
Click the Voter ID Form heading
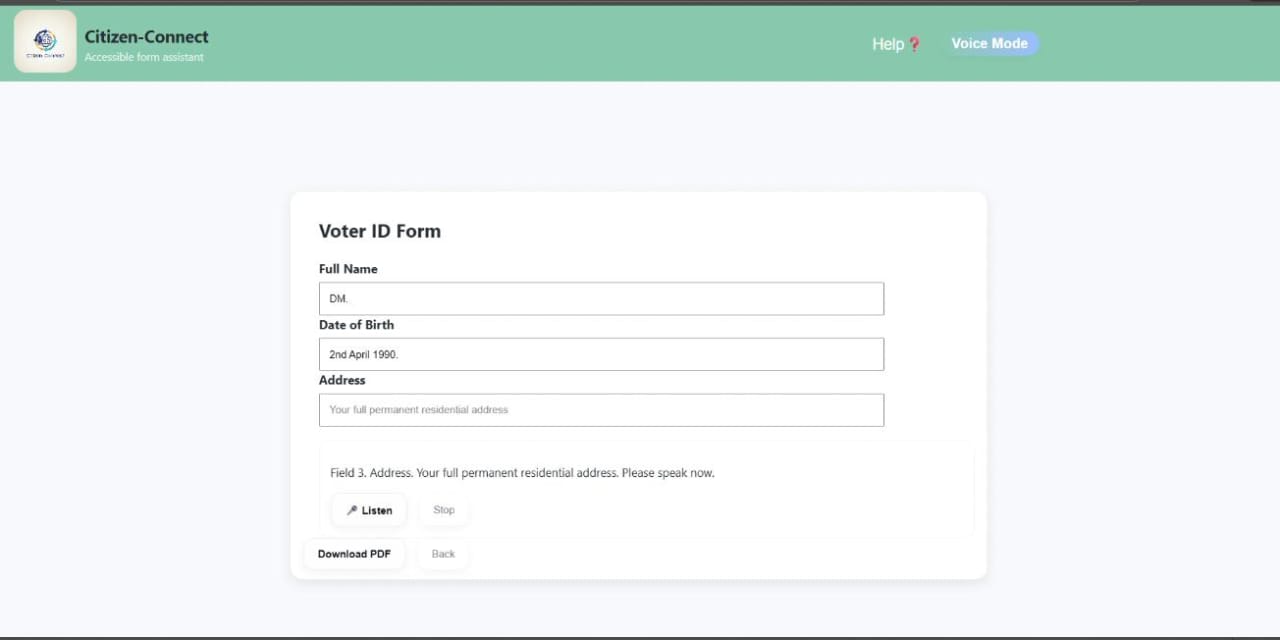[380, 231]
